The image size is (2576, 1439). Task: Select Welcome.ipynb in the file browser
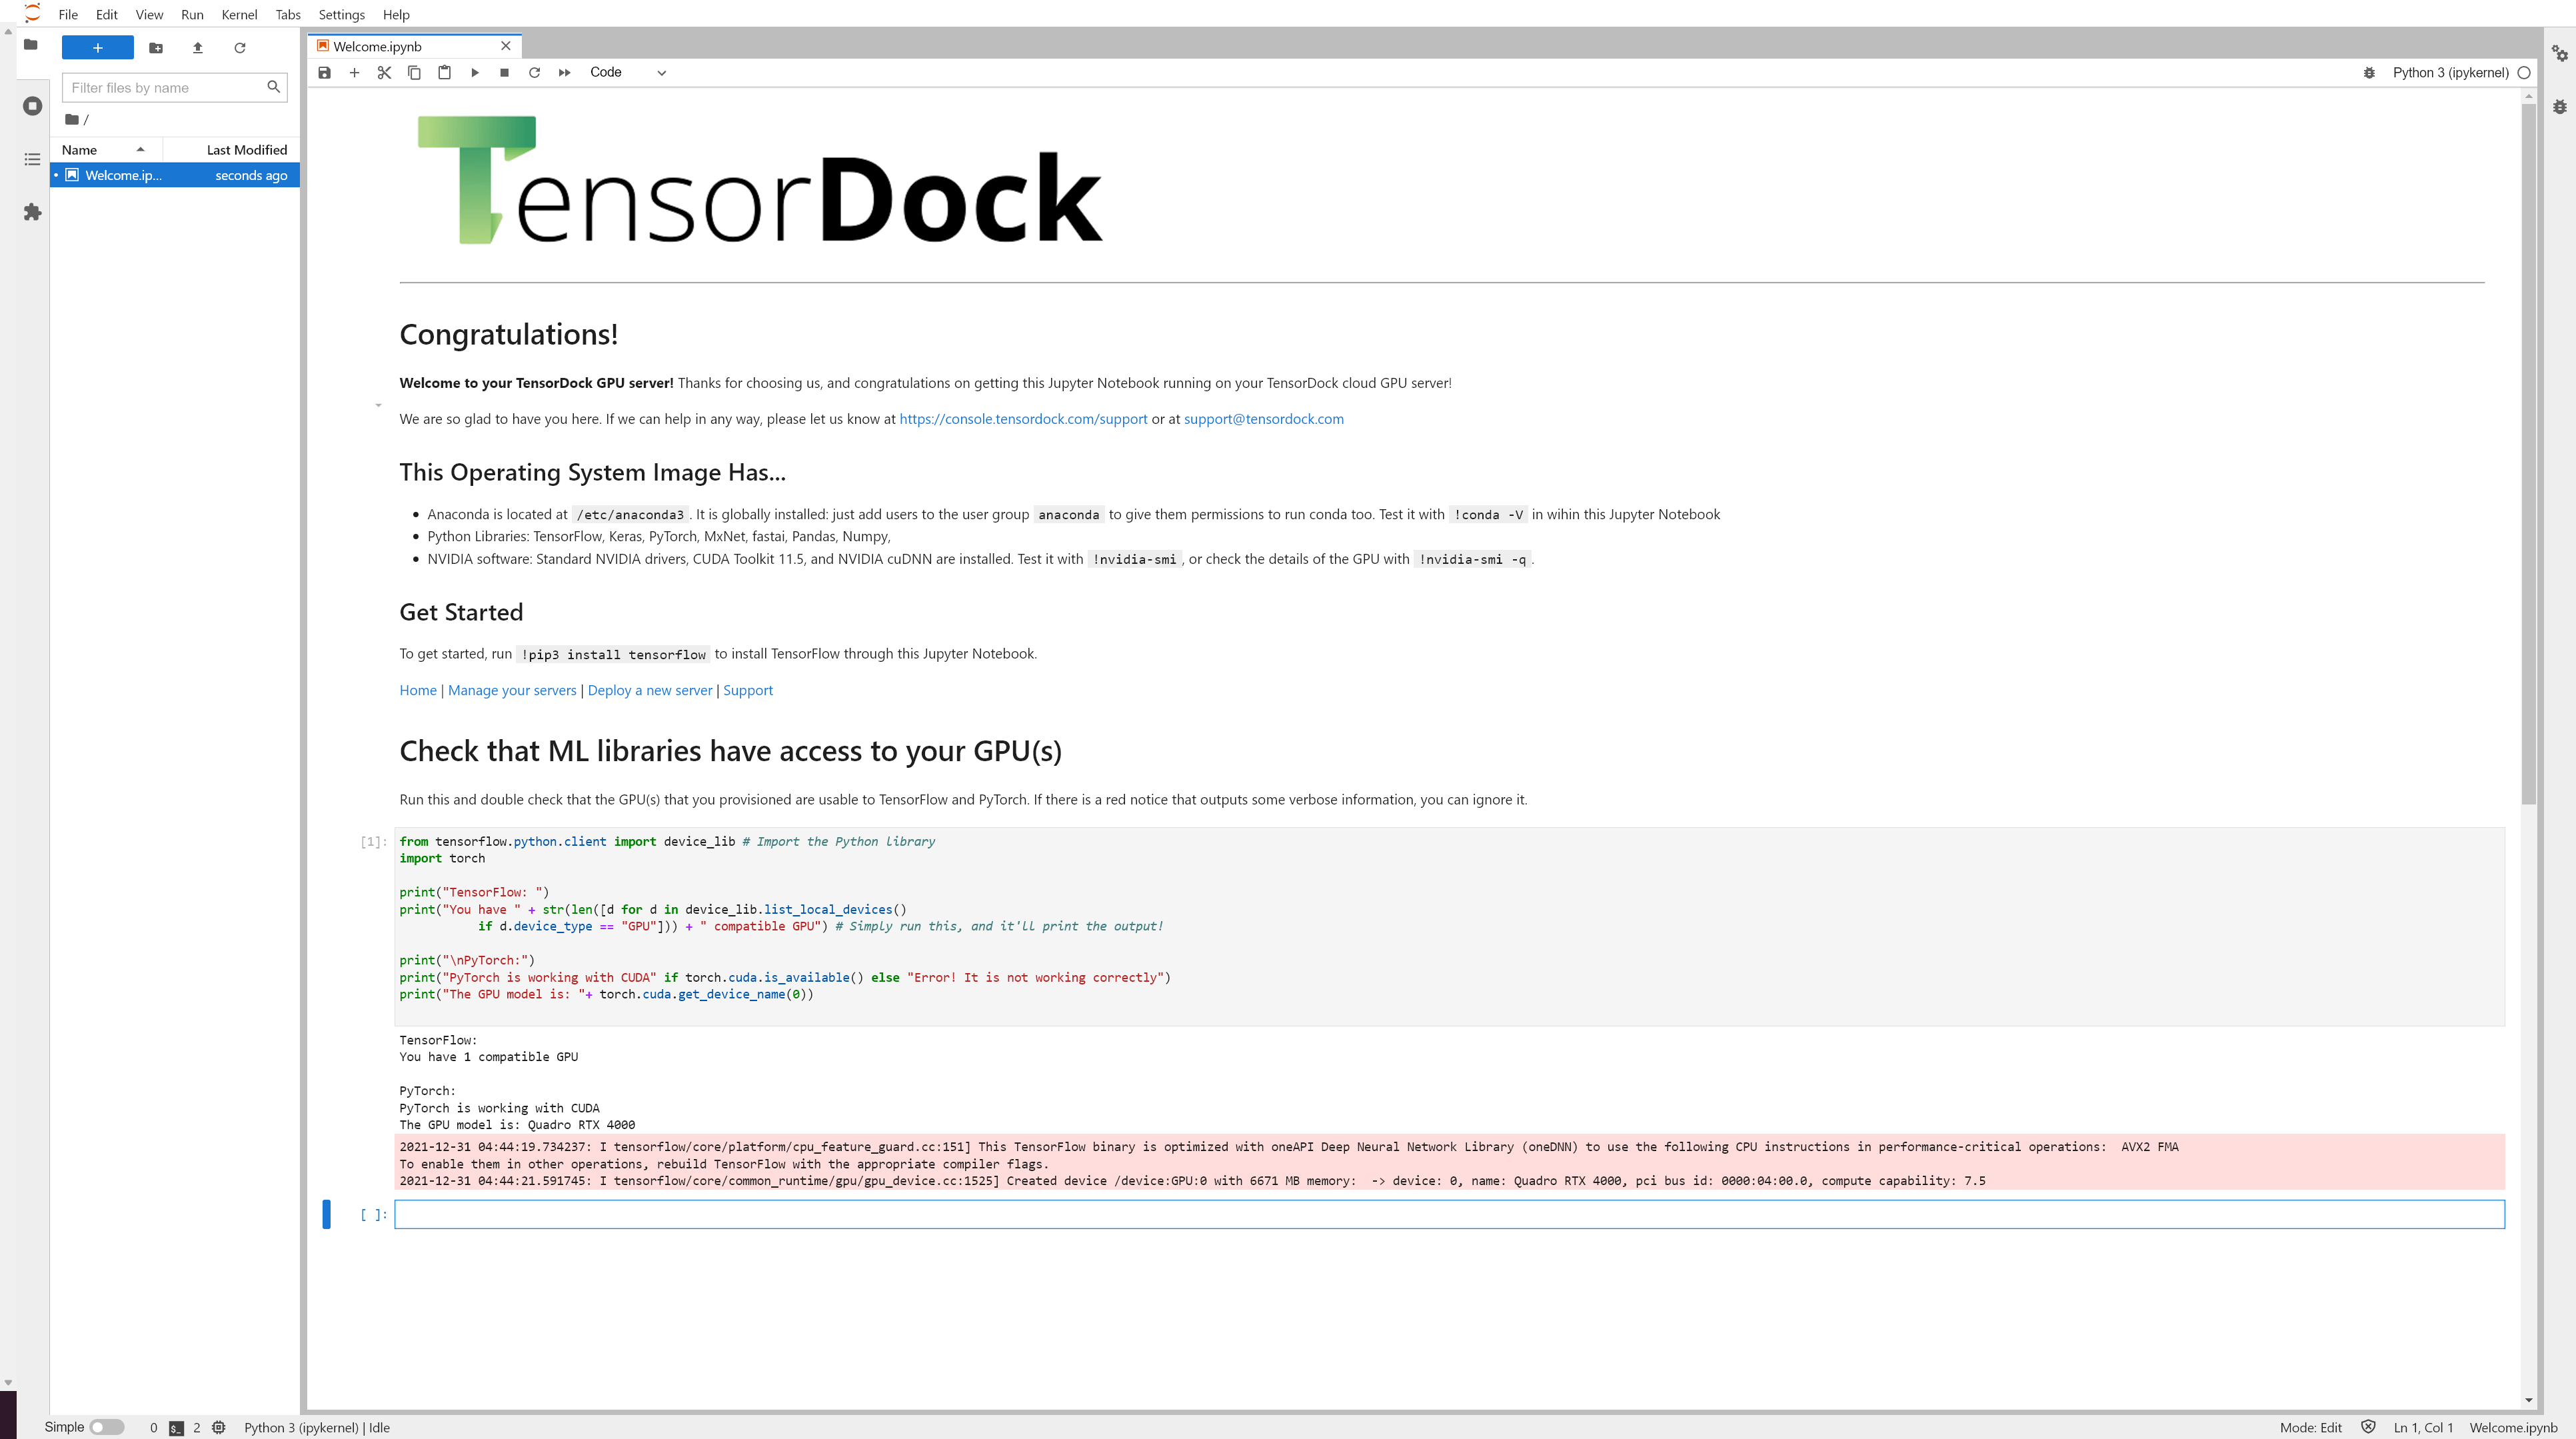(x=175, y=175)
